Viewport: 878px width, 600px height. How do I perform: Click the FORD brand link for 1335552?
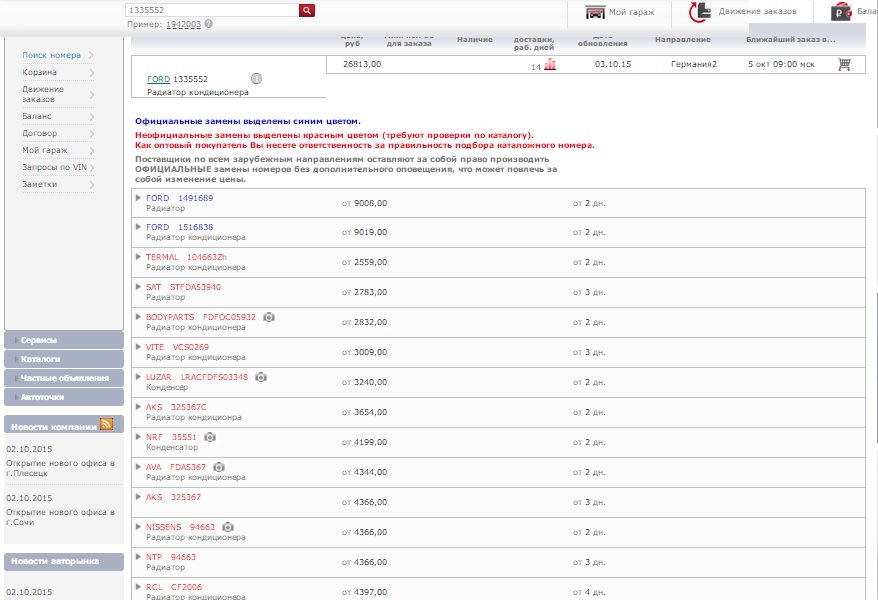(x=158, y=79)
